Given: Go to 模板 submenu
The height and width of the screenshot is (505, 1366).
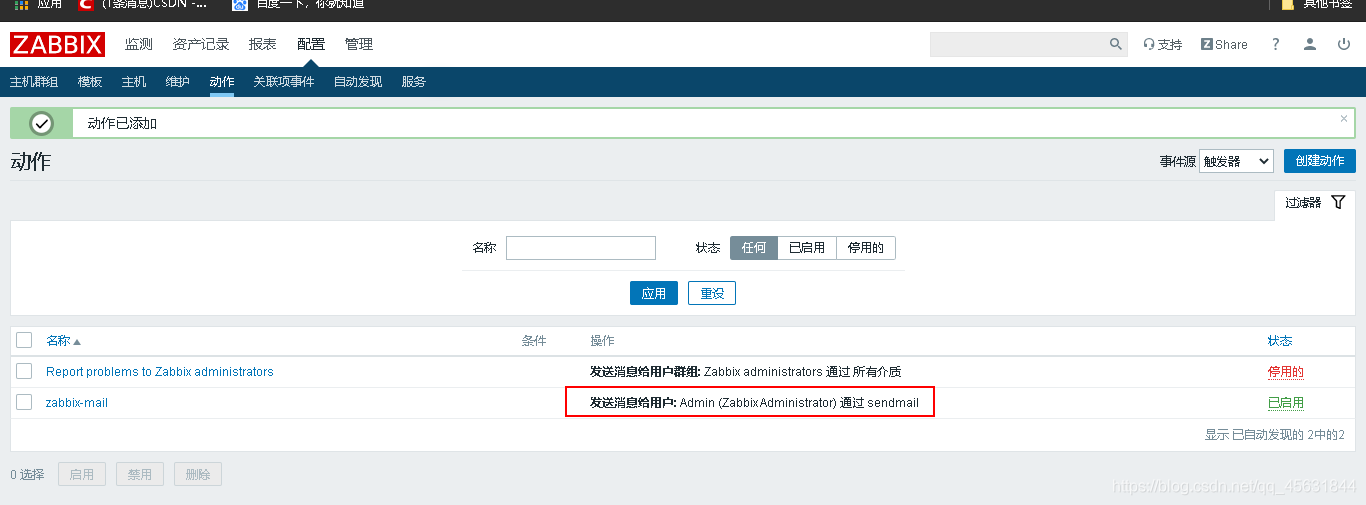Looking at the screenshot, I should [x=90, y=82].
